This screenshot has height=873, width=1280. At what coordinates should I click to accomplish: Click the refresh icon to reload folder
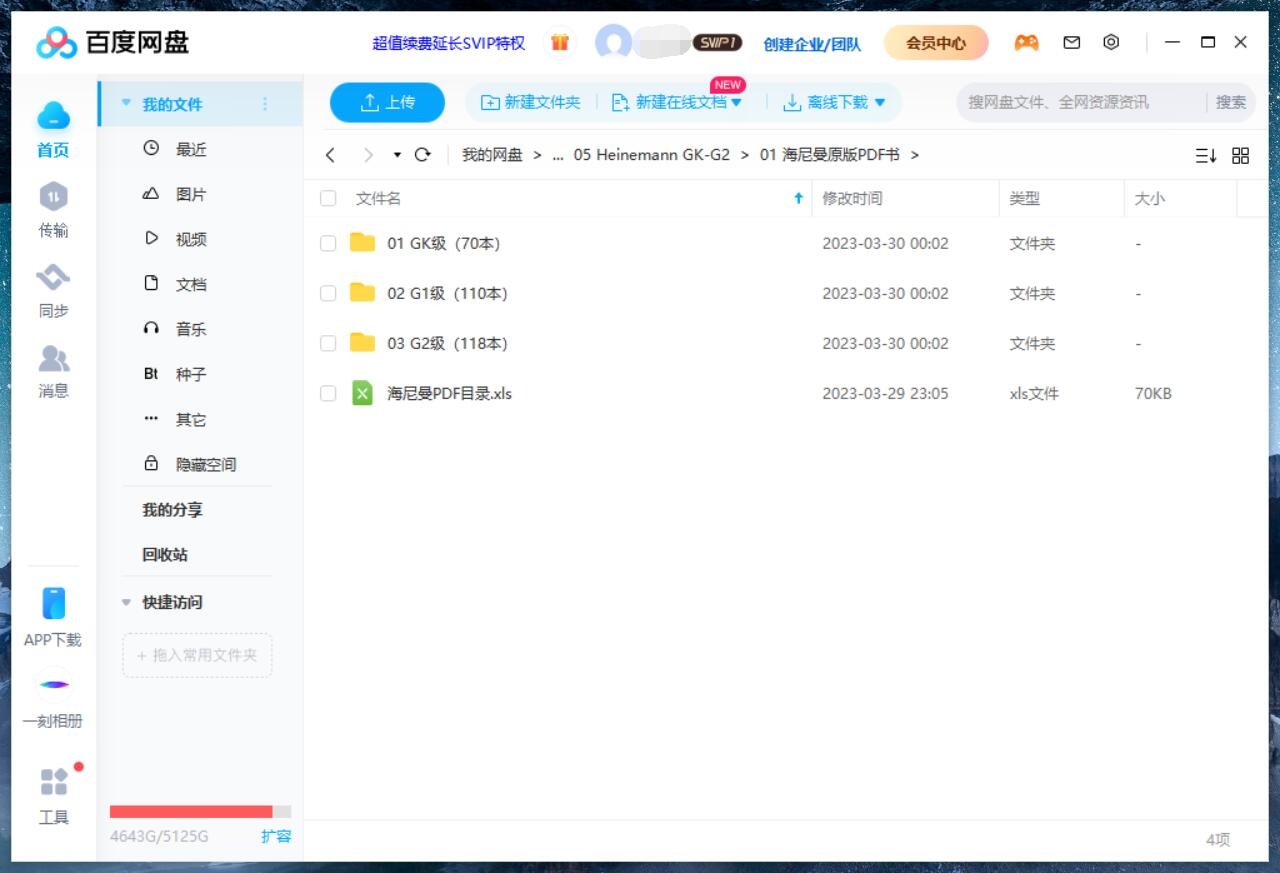(422, 155)
